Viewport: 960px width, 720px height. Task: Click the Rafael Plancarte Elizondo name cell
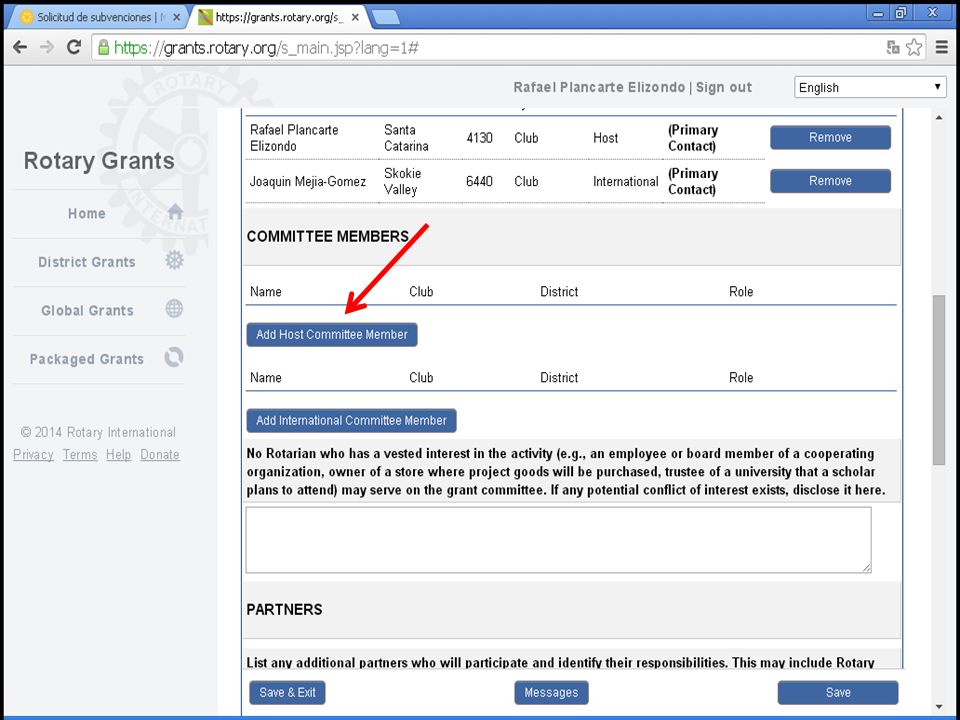pos(294,138)
